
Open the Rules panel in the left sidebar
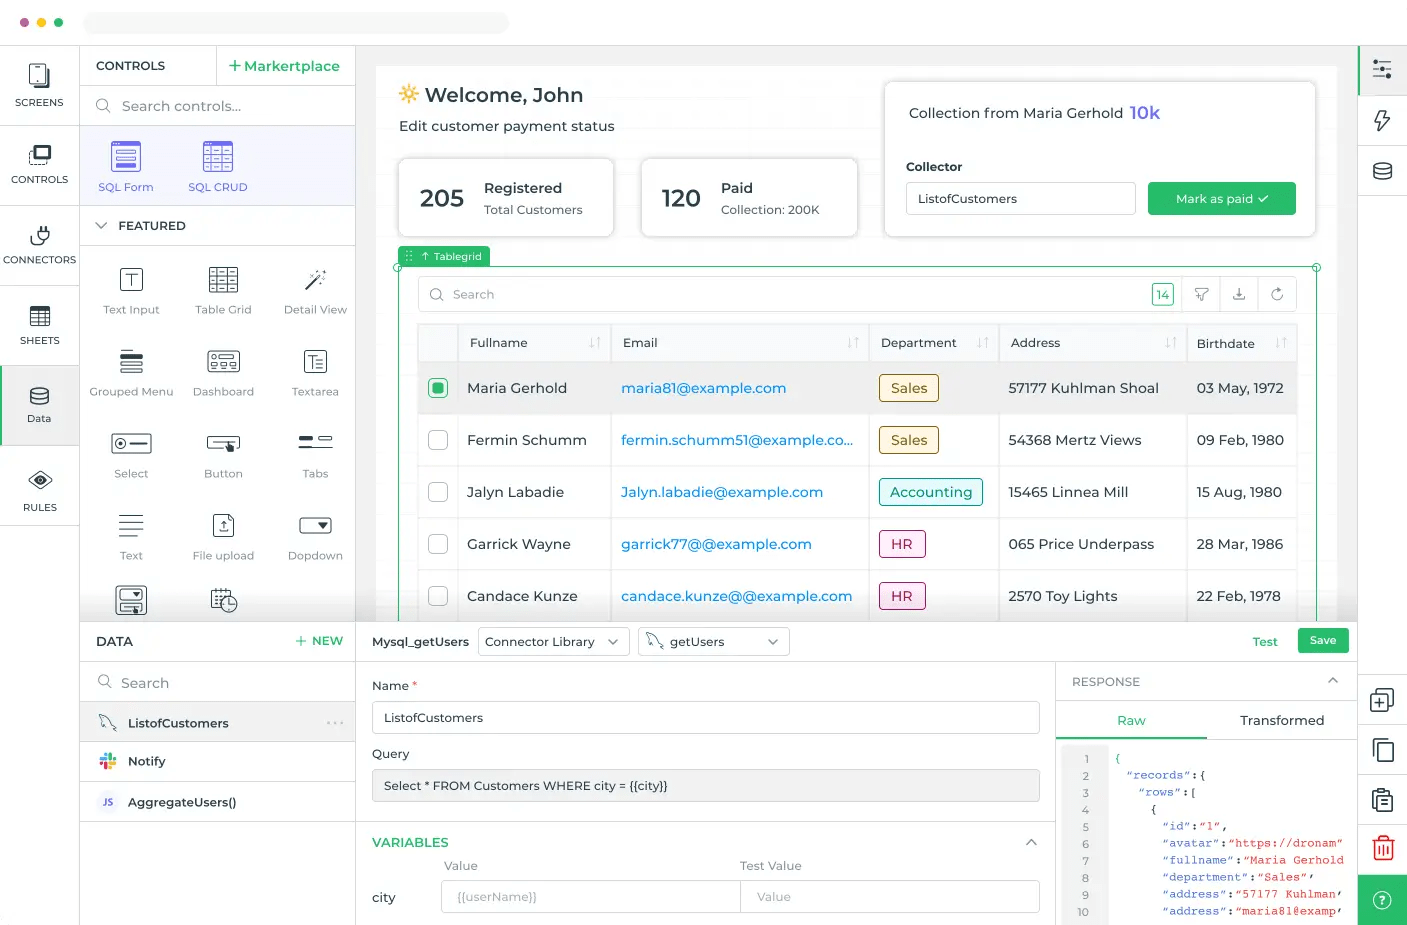point(39,488)
